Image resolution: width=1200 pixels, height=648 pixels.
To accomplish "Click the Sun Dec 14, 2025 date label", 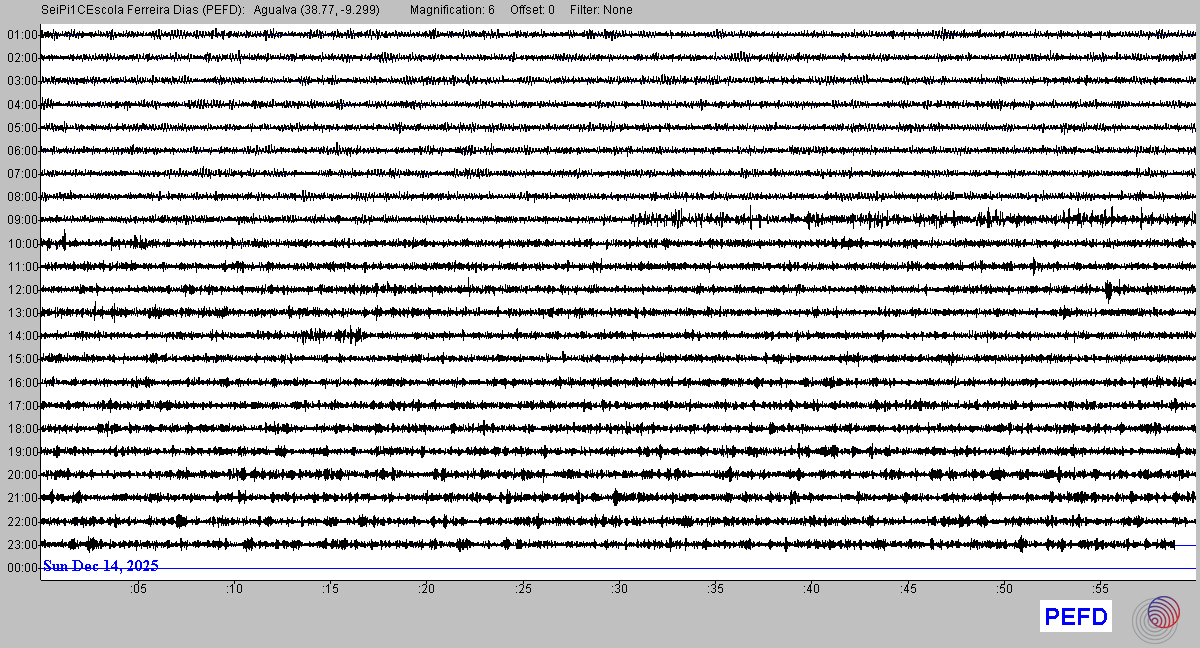I will (x=100, y=566).
